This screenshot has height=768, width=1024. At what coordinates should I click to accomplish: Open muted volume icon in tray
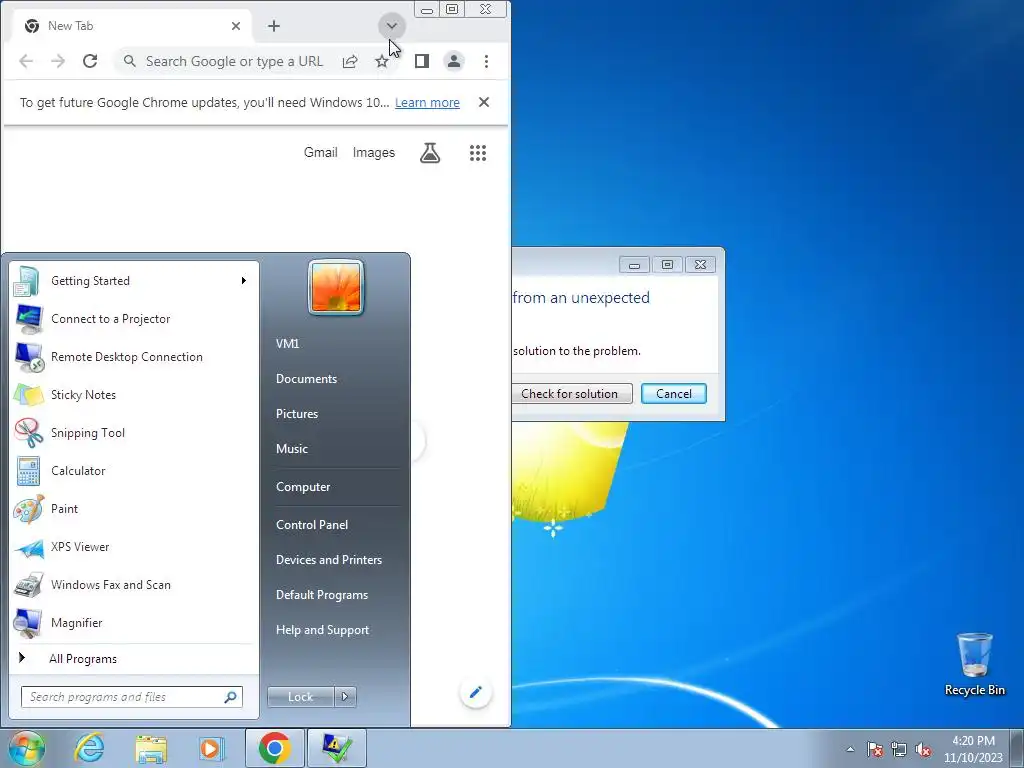pyautogui.click(x=923, y=749)
